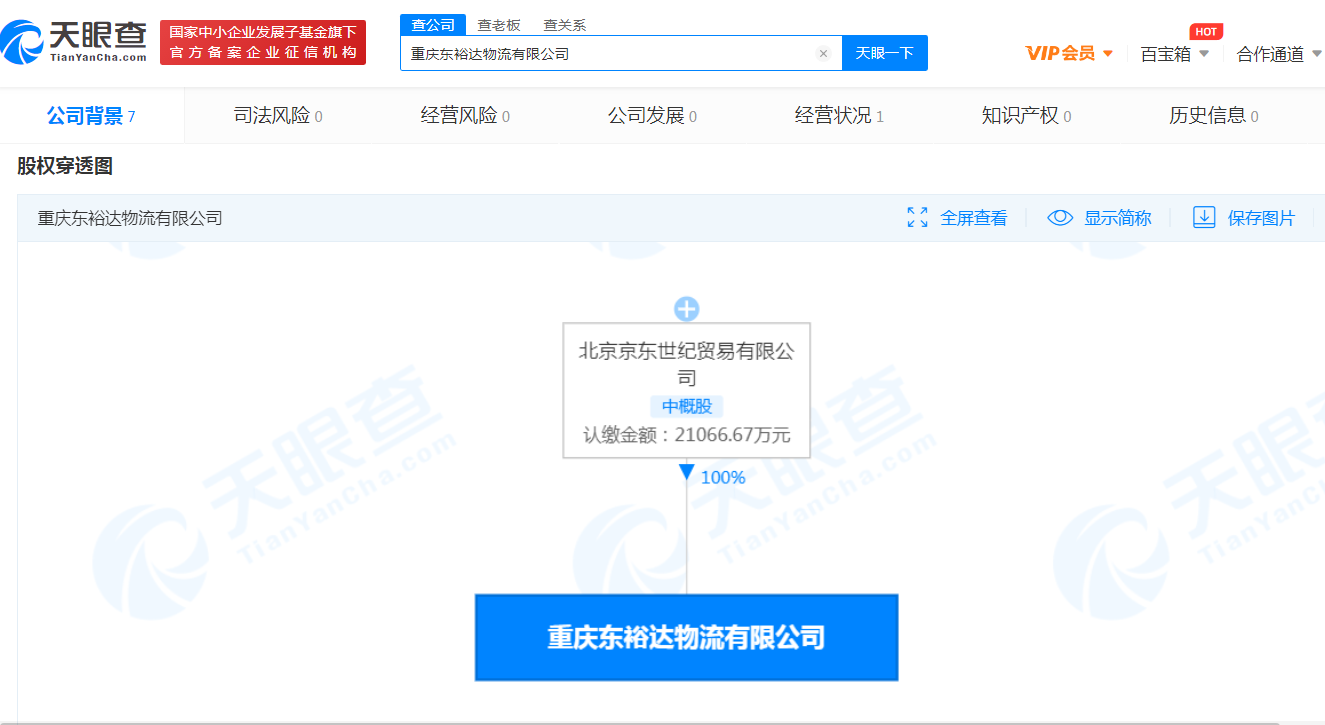
Task: Click the 重庆东裕达物流有限公司 blue company node
Action: pos(686,638)
